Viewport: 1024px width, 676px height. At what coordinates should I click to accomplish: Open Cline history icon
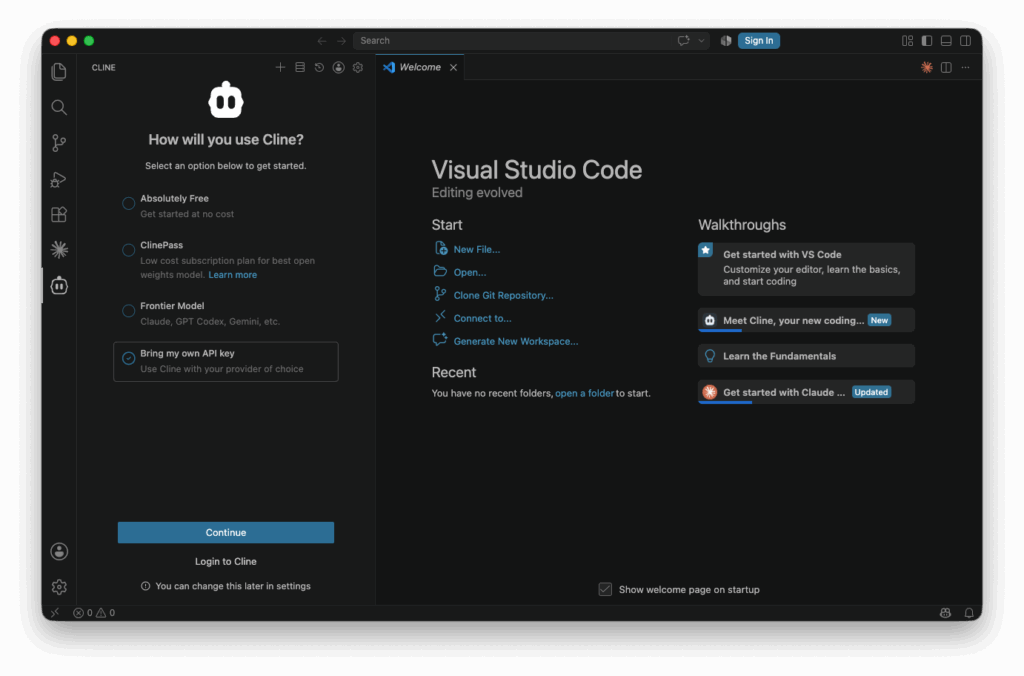click(319, 67)
